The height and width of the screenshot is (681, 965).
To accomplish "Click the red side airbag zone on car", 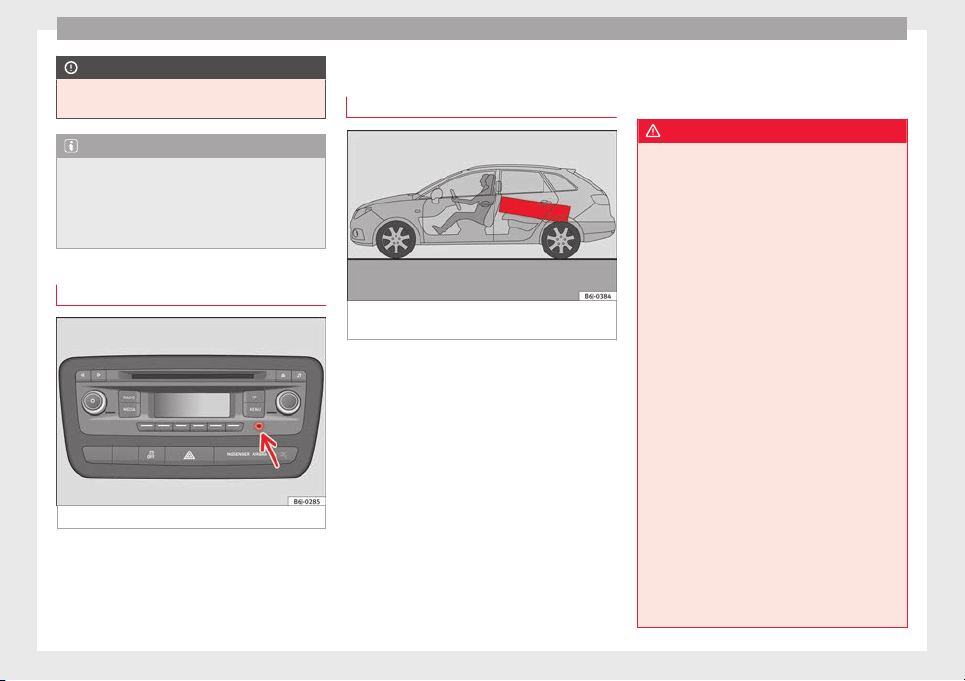I will pos(534,209).
